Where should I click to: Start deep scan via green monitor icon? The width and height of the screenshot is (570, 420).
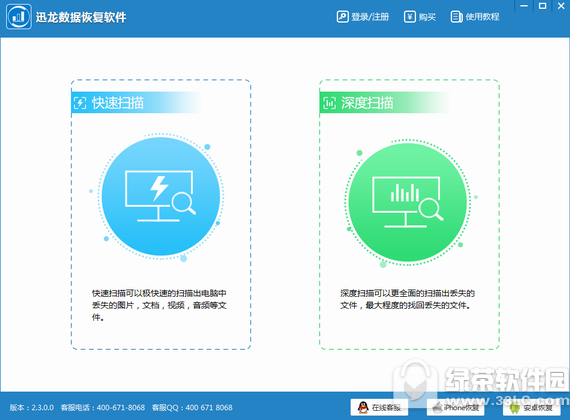(408, 202)
